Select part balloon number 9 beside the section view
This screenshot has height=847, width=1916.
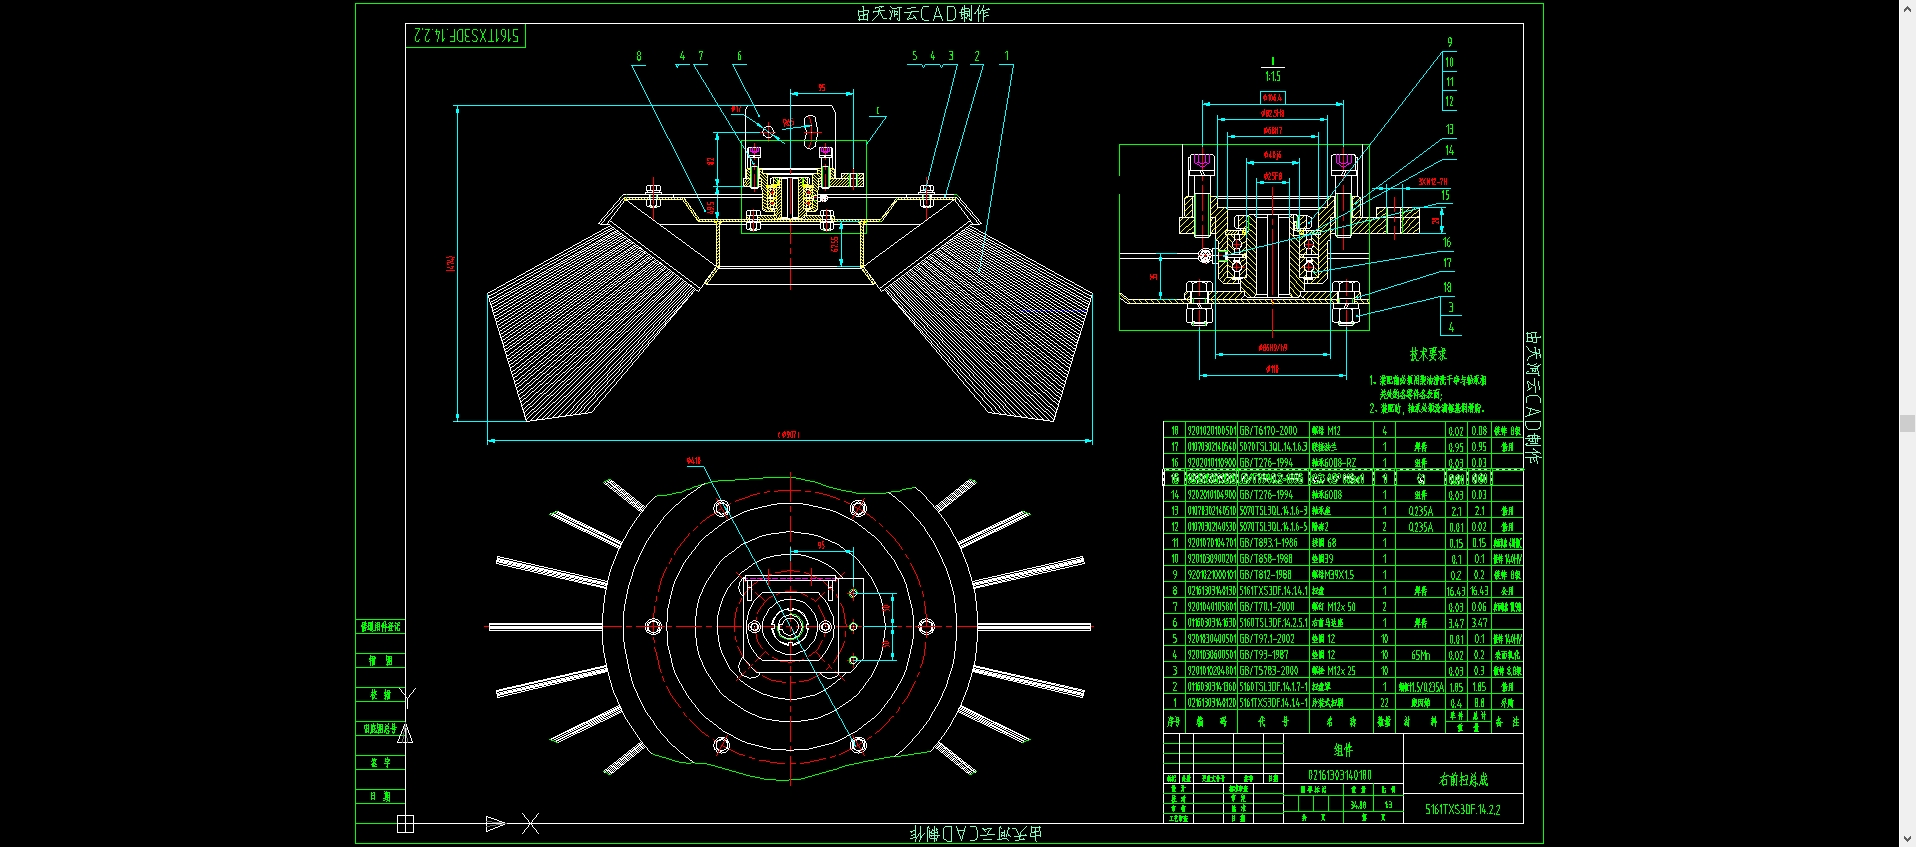pyautogui.click(x=1450, y=43)
